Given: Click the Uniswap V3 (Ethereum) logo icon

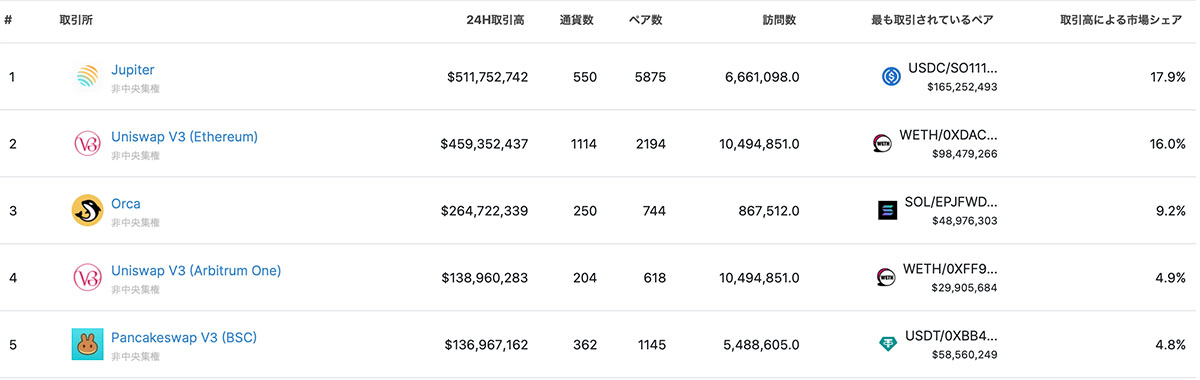Looking at the screenshot, I should click(x=88, y=144).
